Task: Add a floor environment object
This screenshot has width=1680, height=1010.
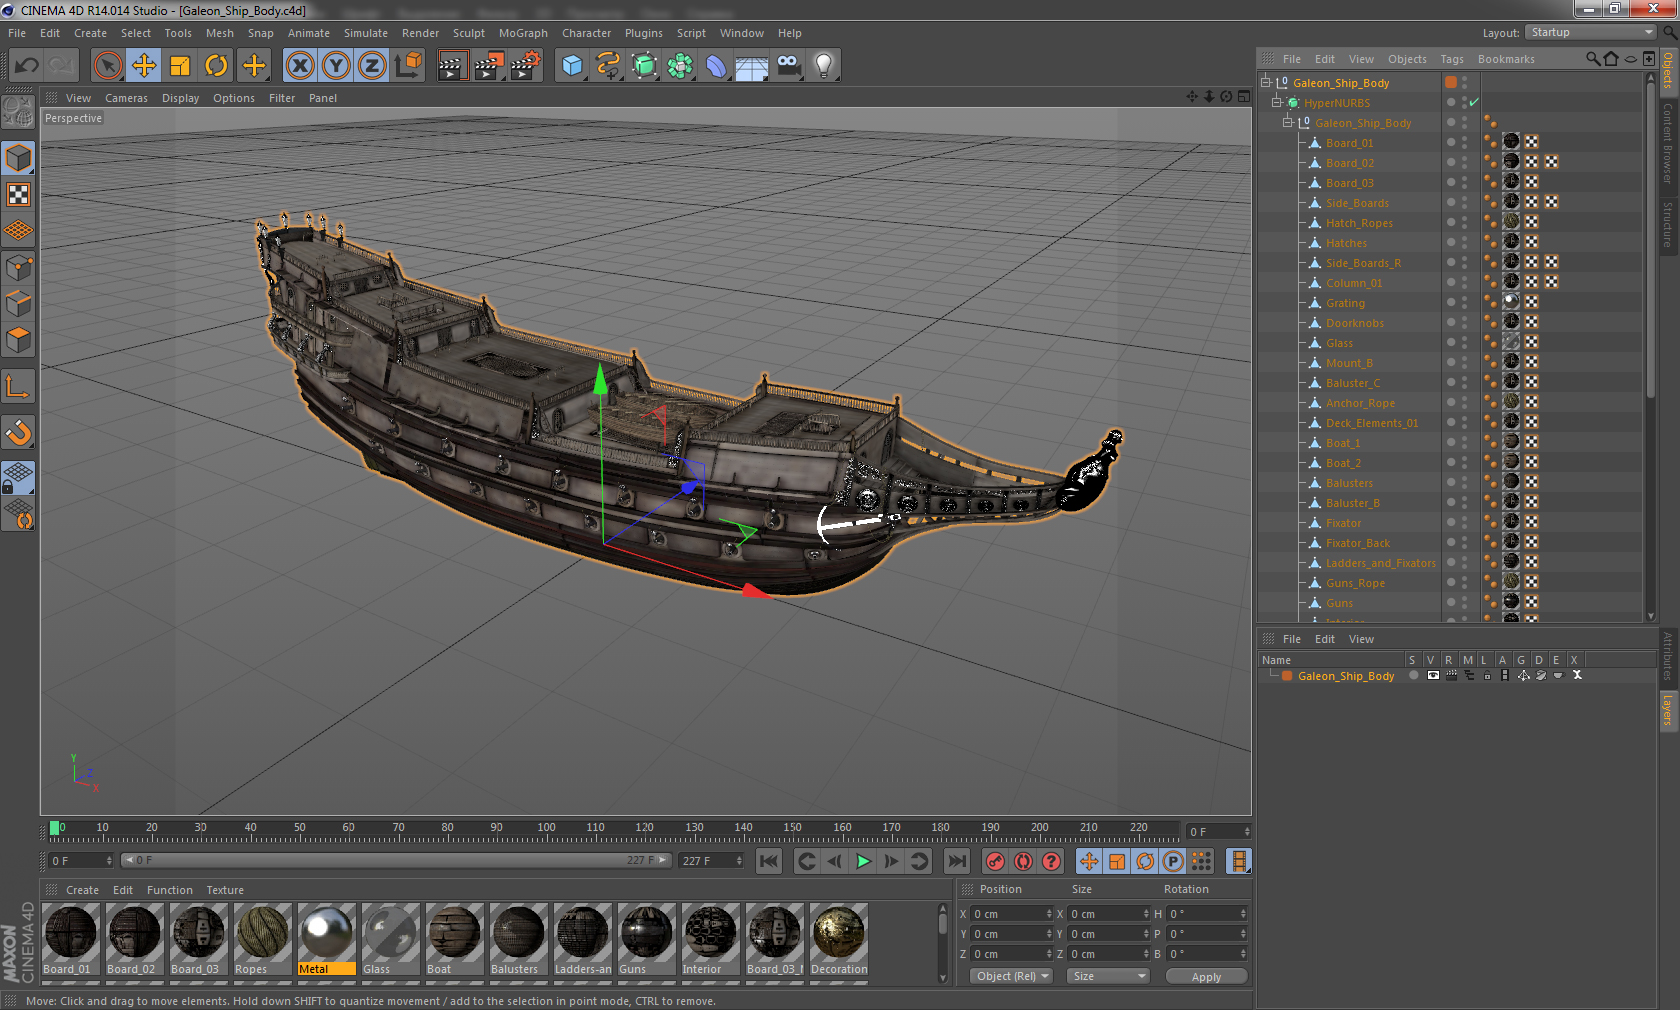Action: [x=752, y=66]
